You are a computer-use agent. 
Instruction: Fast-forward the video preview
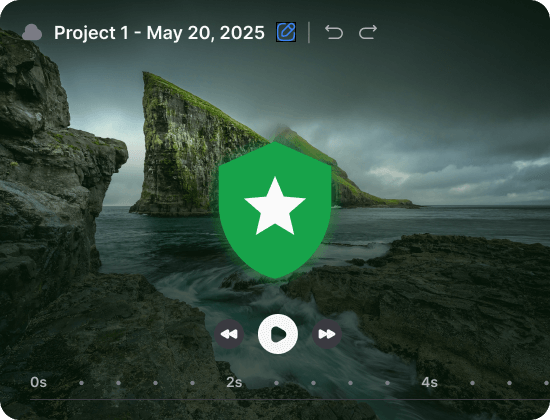(327, 334)
